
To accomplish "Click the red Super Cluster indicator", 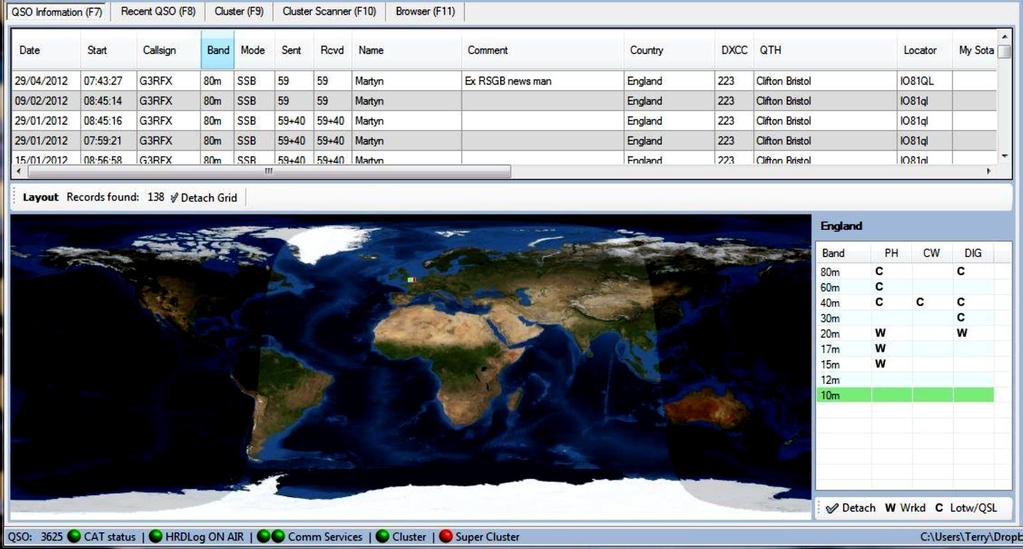I will [446, 537].
